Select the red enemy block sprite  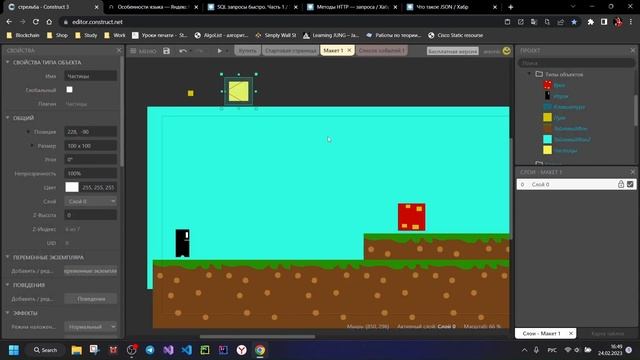coord(411,217)
